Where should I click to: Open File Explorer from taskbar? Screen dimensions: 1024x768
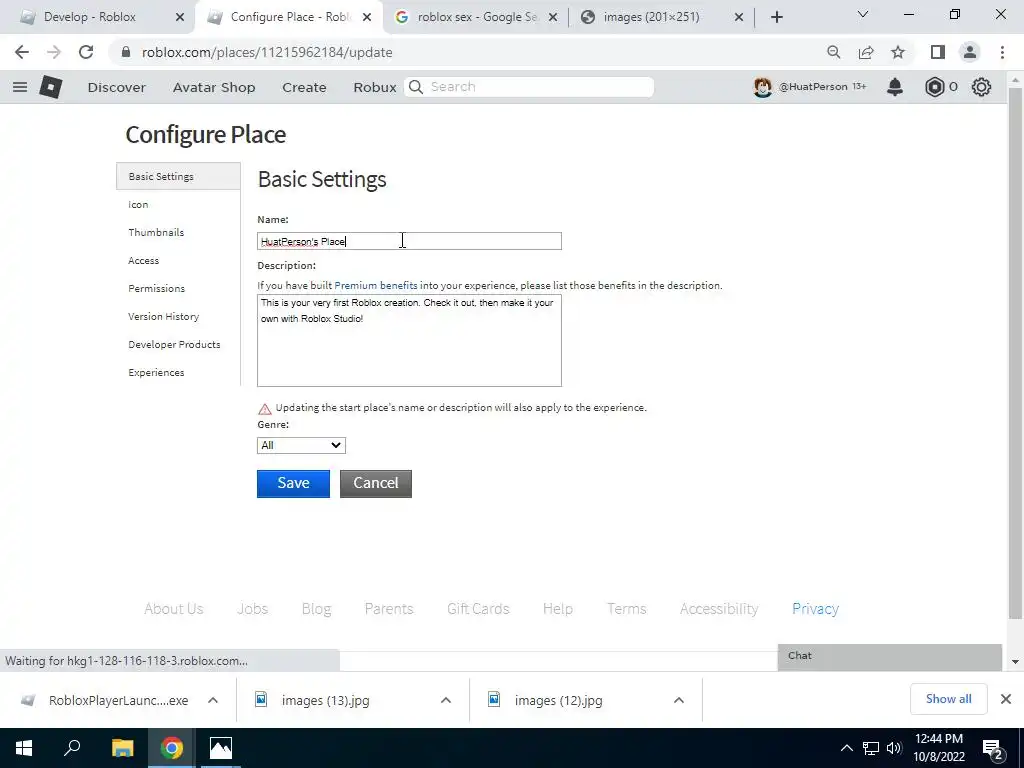tap(122, 748)
